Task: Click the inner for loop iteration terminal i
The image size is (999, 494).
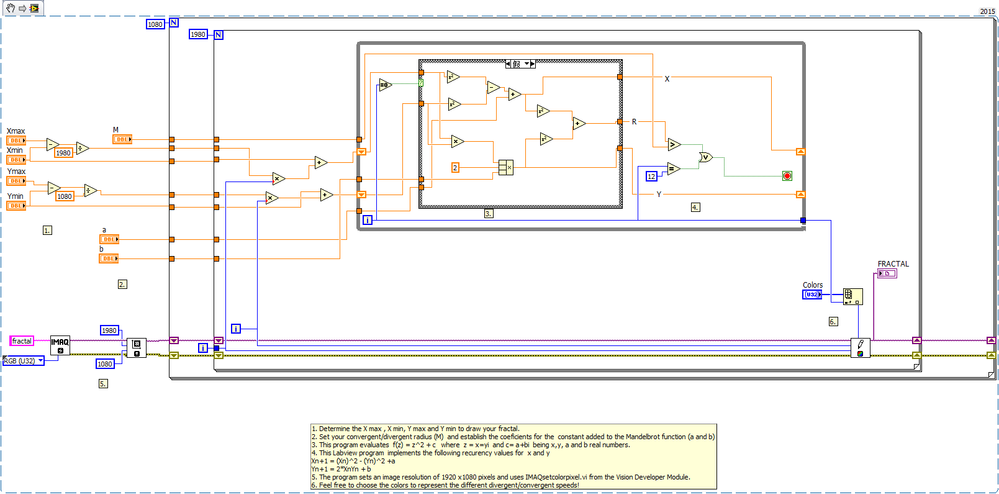Action: click(x=236, y=329)
